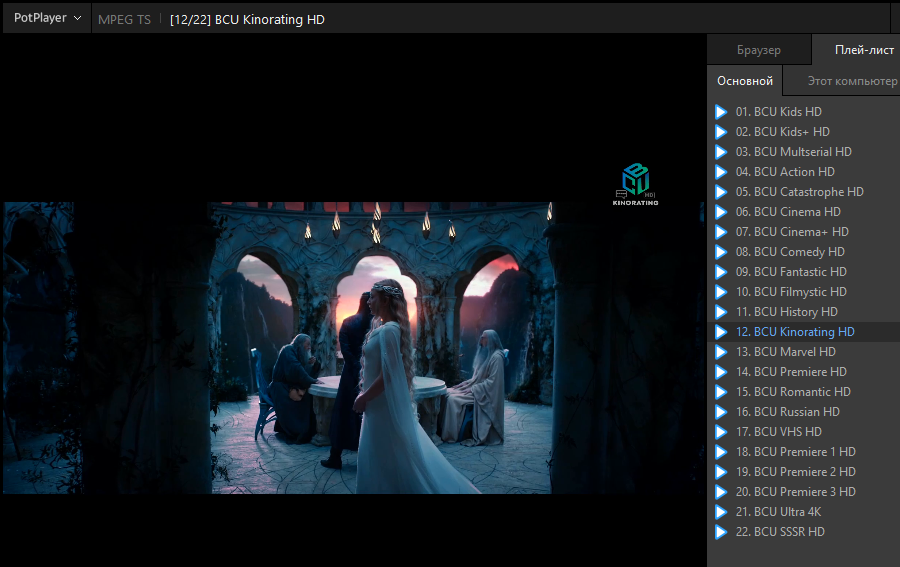
Task: Click the MPEG TS format label
Action: 124,20
